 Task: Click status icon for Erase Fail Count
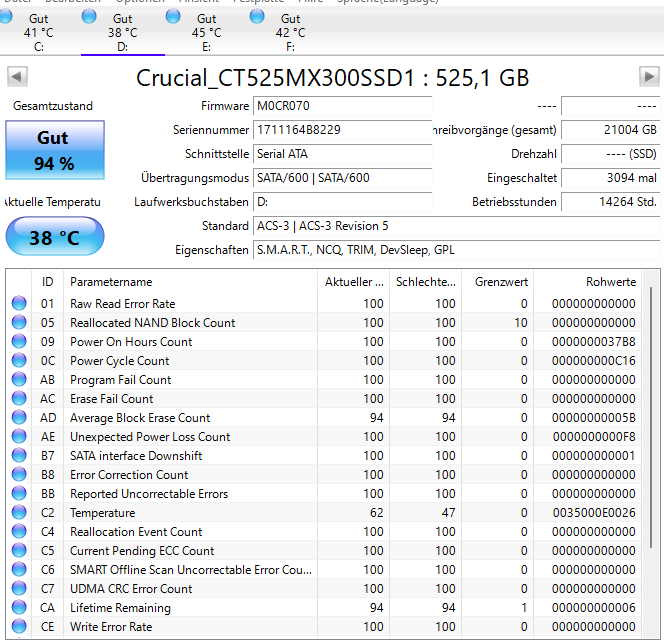tap(19, 398)
